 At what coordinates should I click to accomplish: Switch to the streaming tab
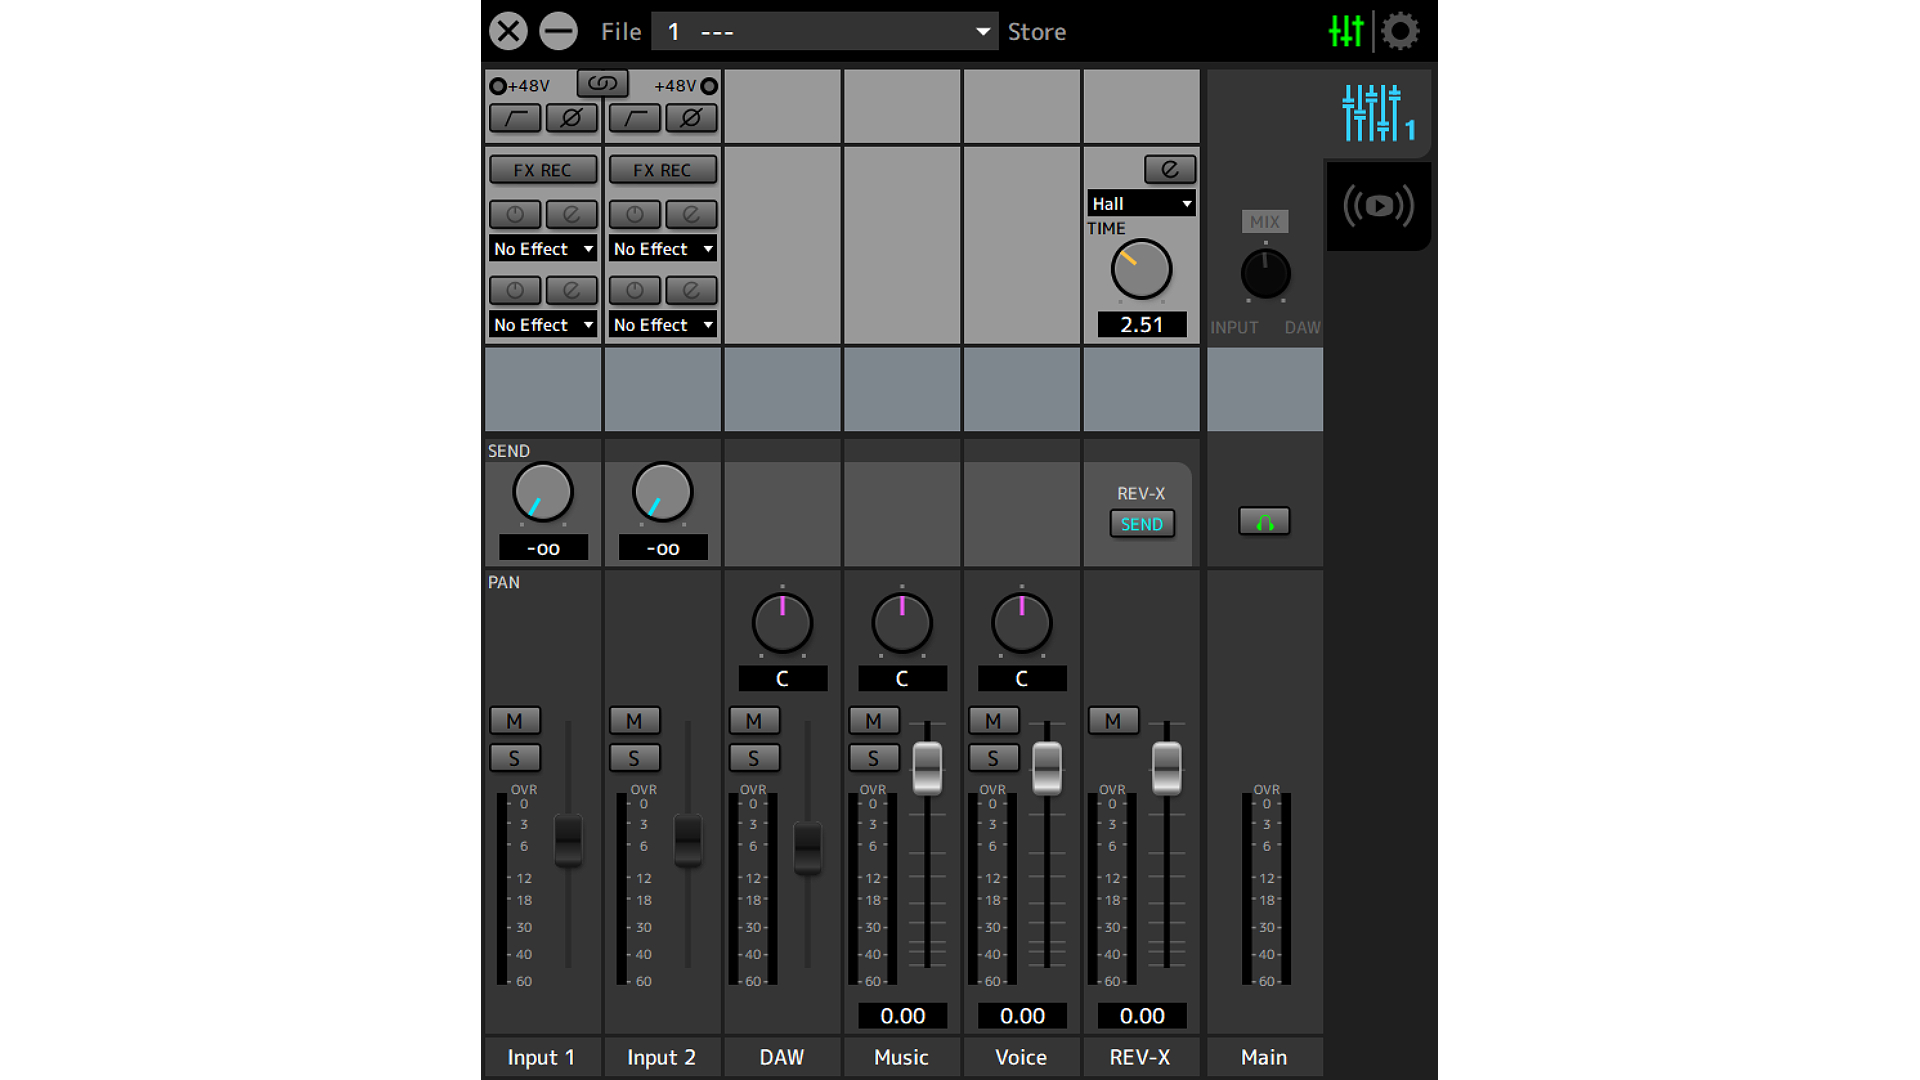pyautogui.click(x=1378, y=206)
